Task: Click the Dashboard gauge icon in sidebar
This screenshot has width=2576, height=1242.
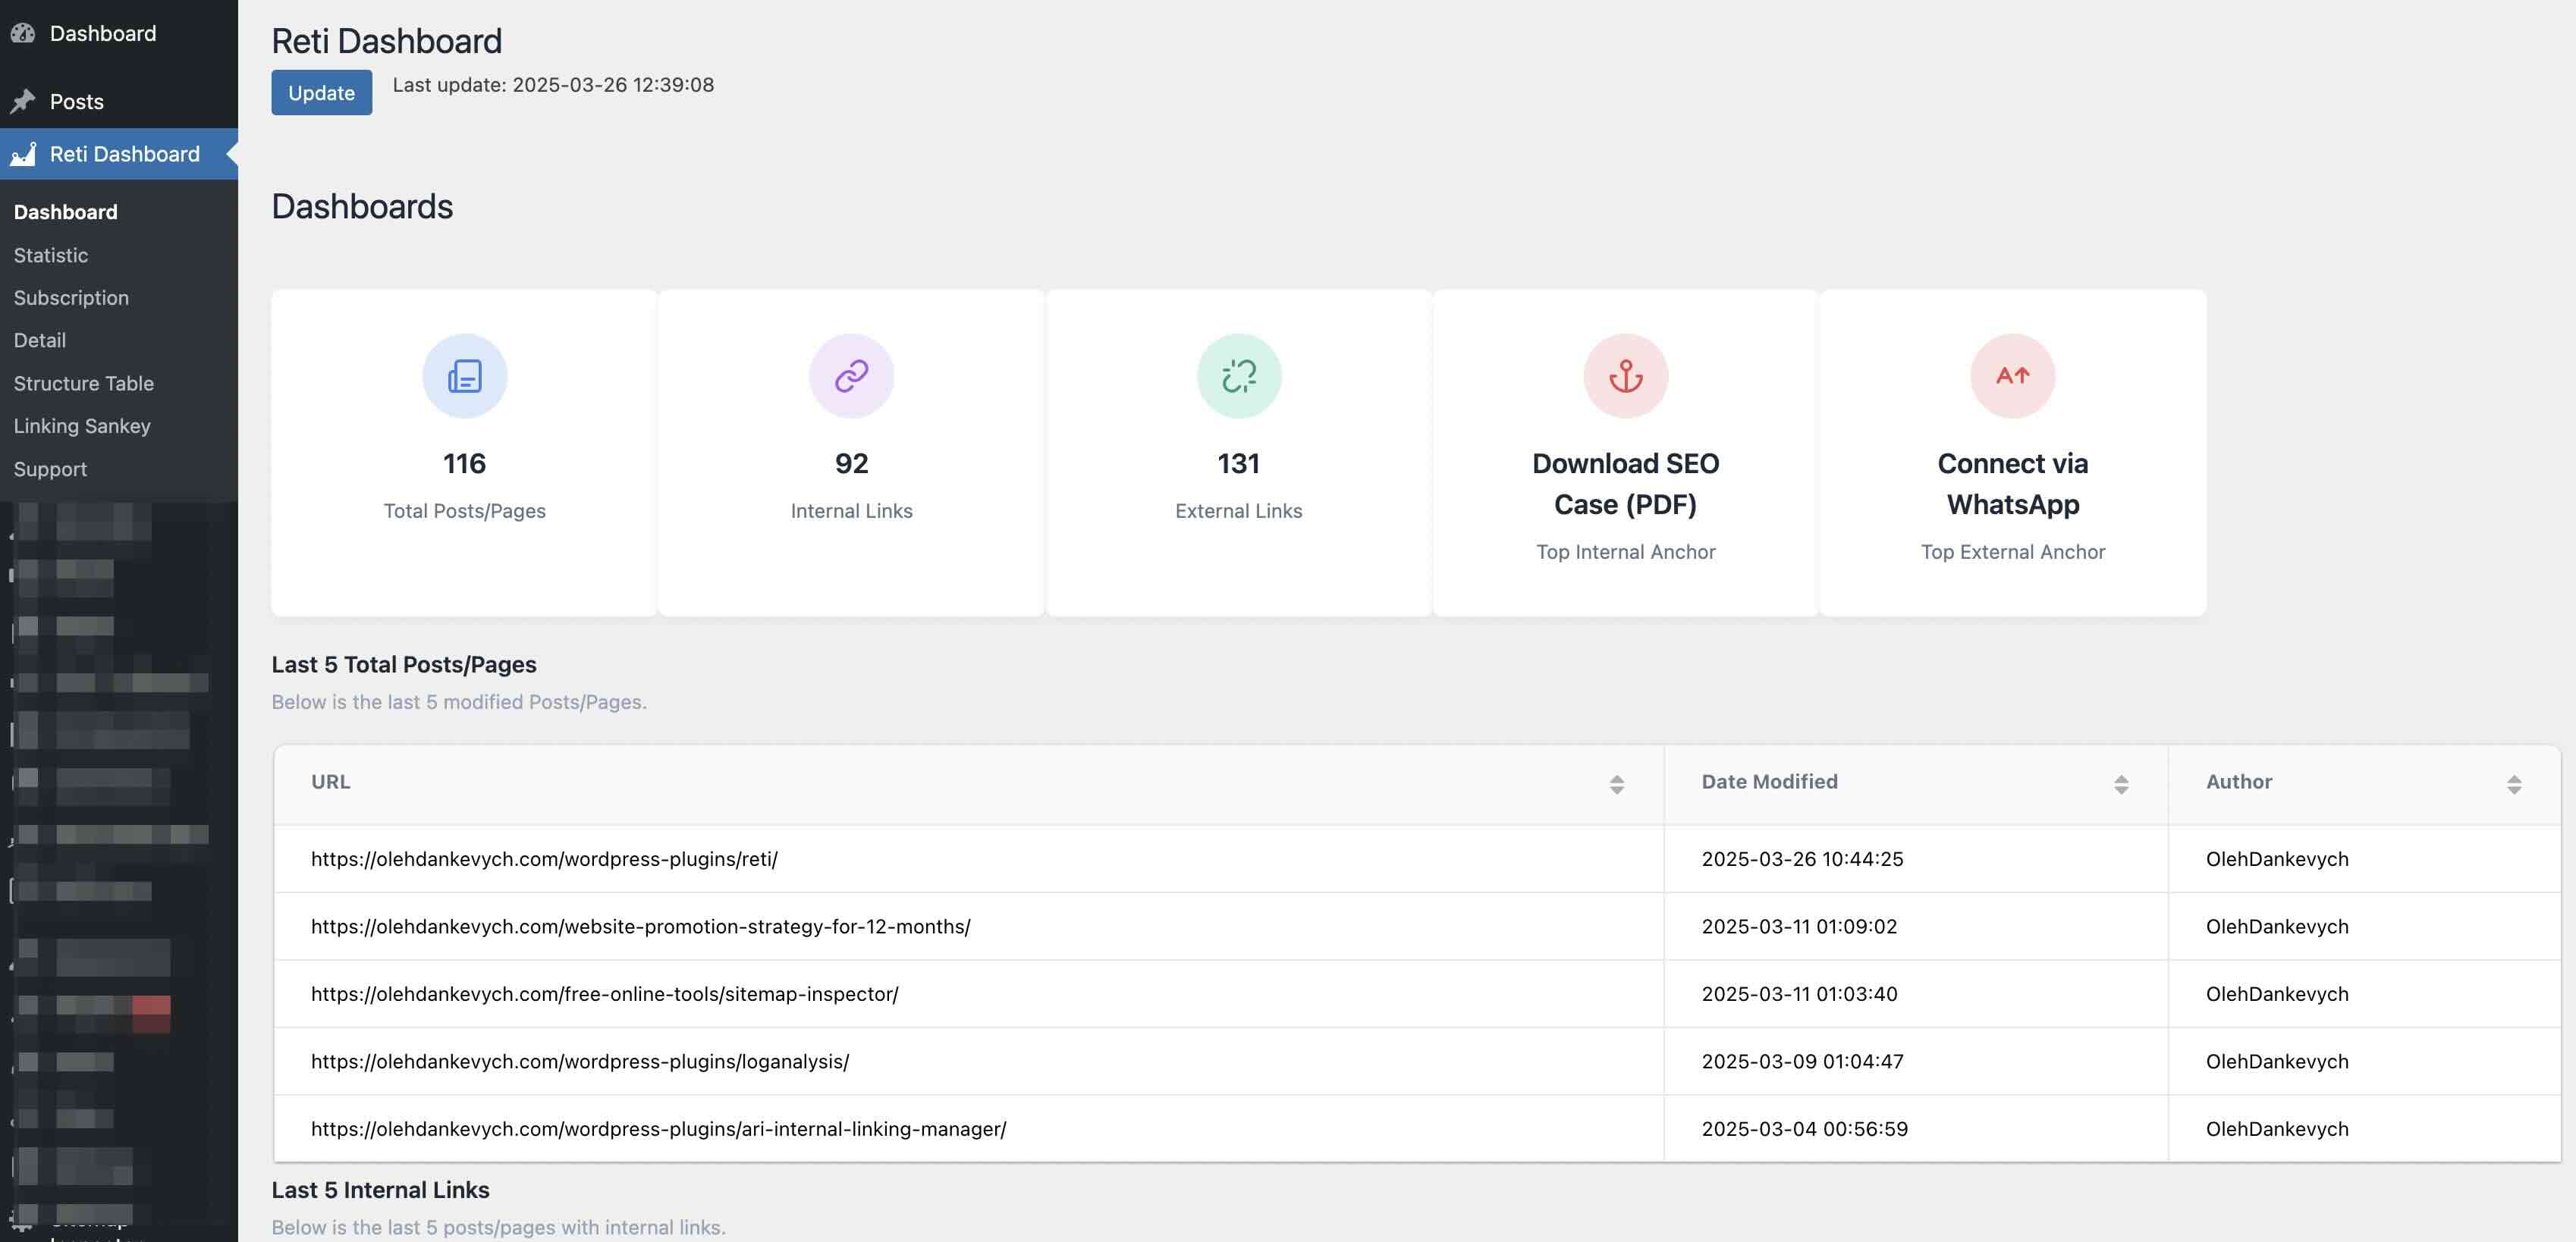Action: [23, 33]
